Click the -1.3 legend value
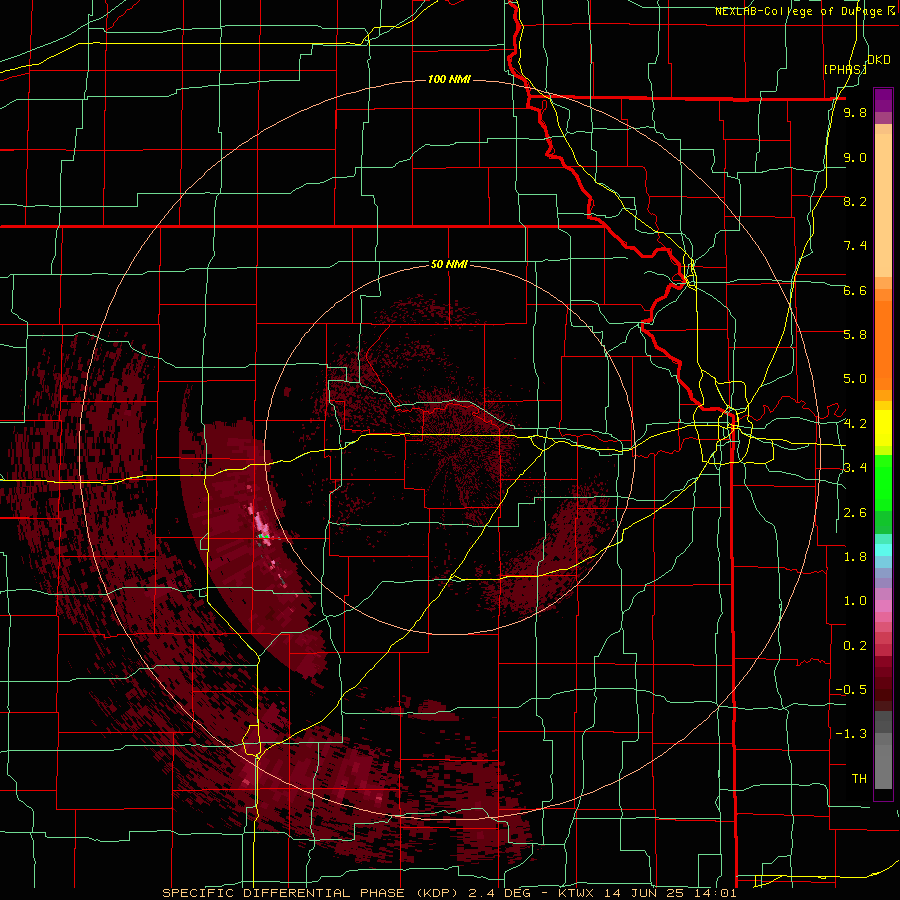 pyautogui.click(x=851, y=734)
